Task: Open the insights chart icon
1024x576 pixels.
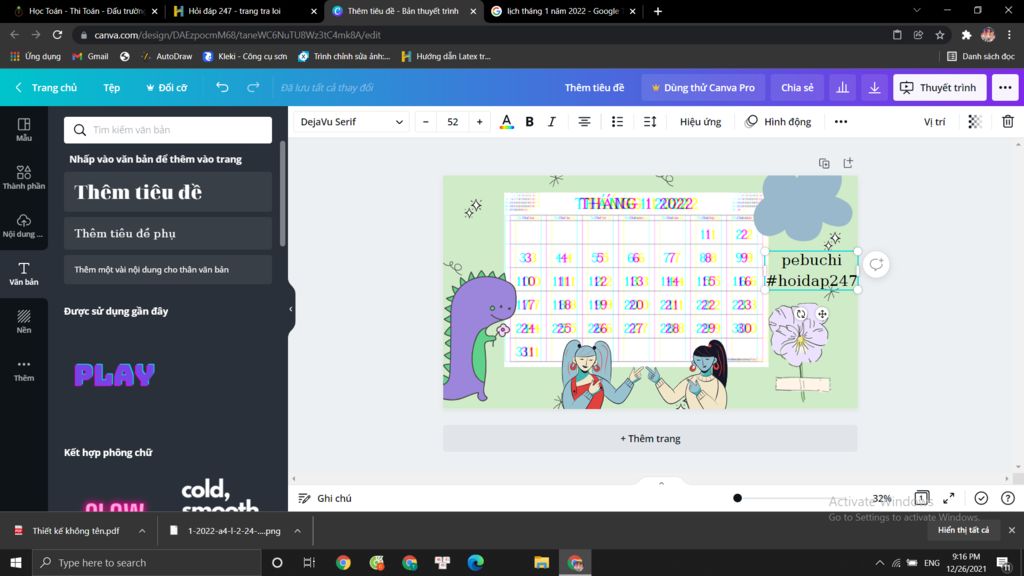Action: (x=842, y=88)
